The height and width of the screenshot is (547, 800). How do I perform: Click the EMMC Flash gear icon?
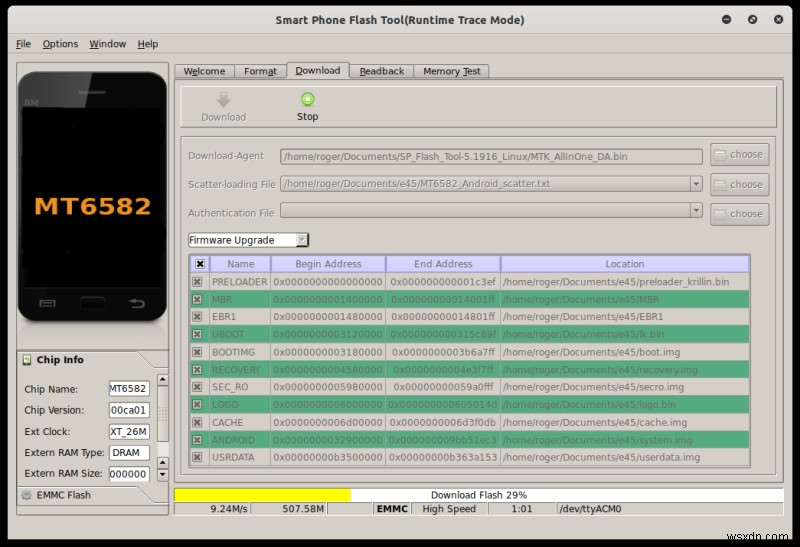point(27,495)
